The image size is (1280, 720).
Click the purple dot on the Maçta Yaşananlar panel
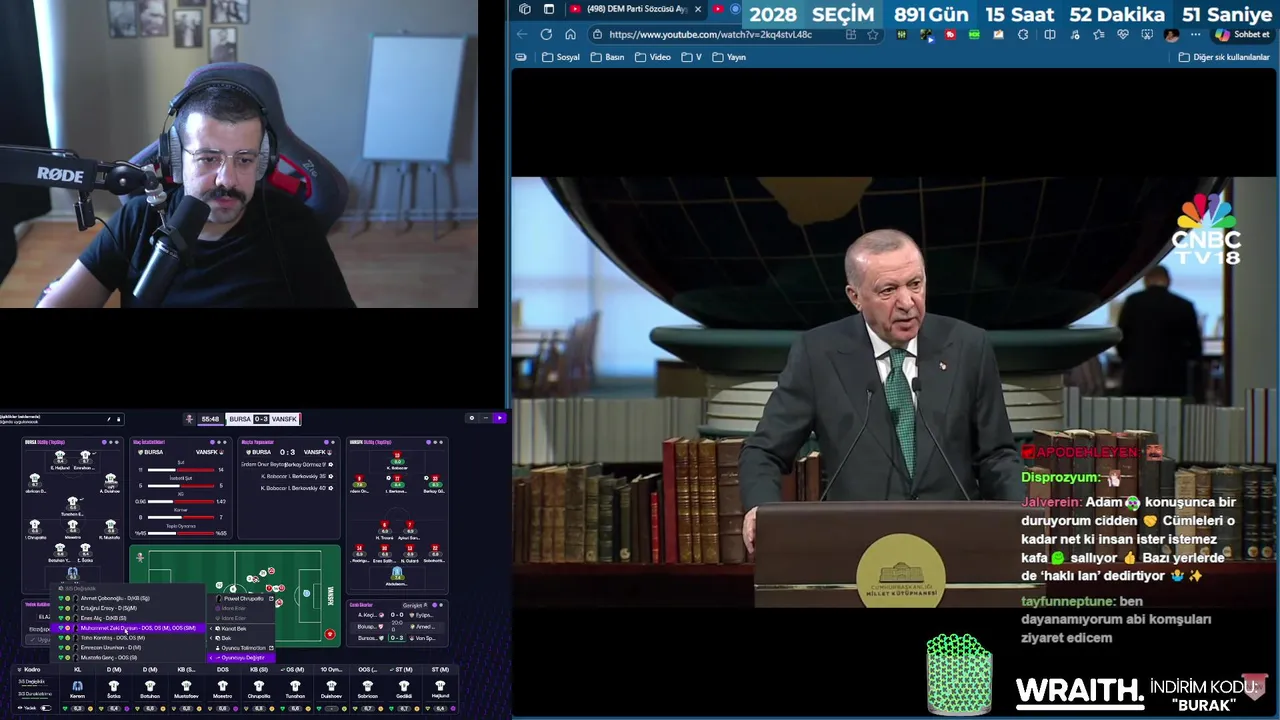[x=326, y=442]
